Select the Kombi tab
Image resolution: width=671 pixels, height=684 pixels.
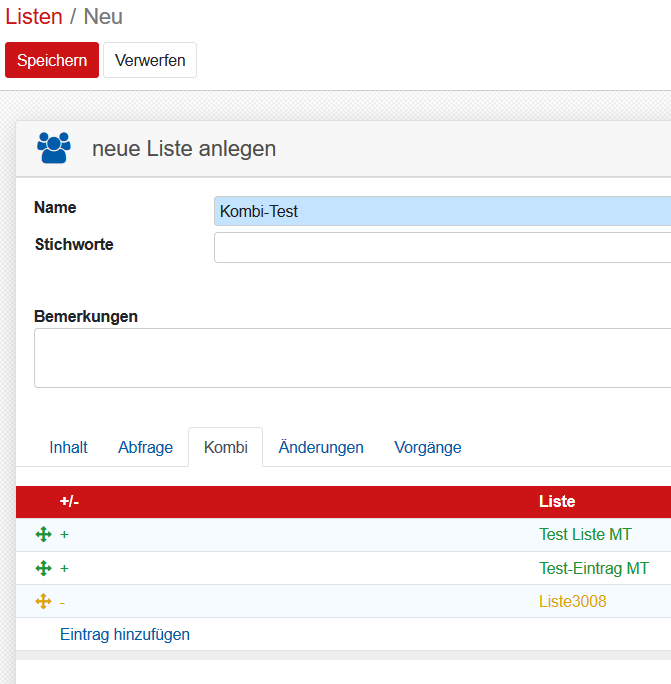225,447
